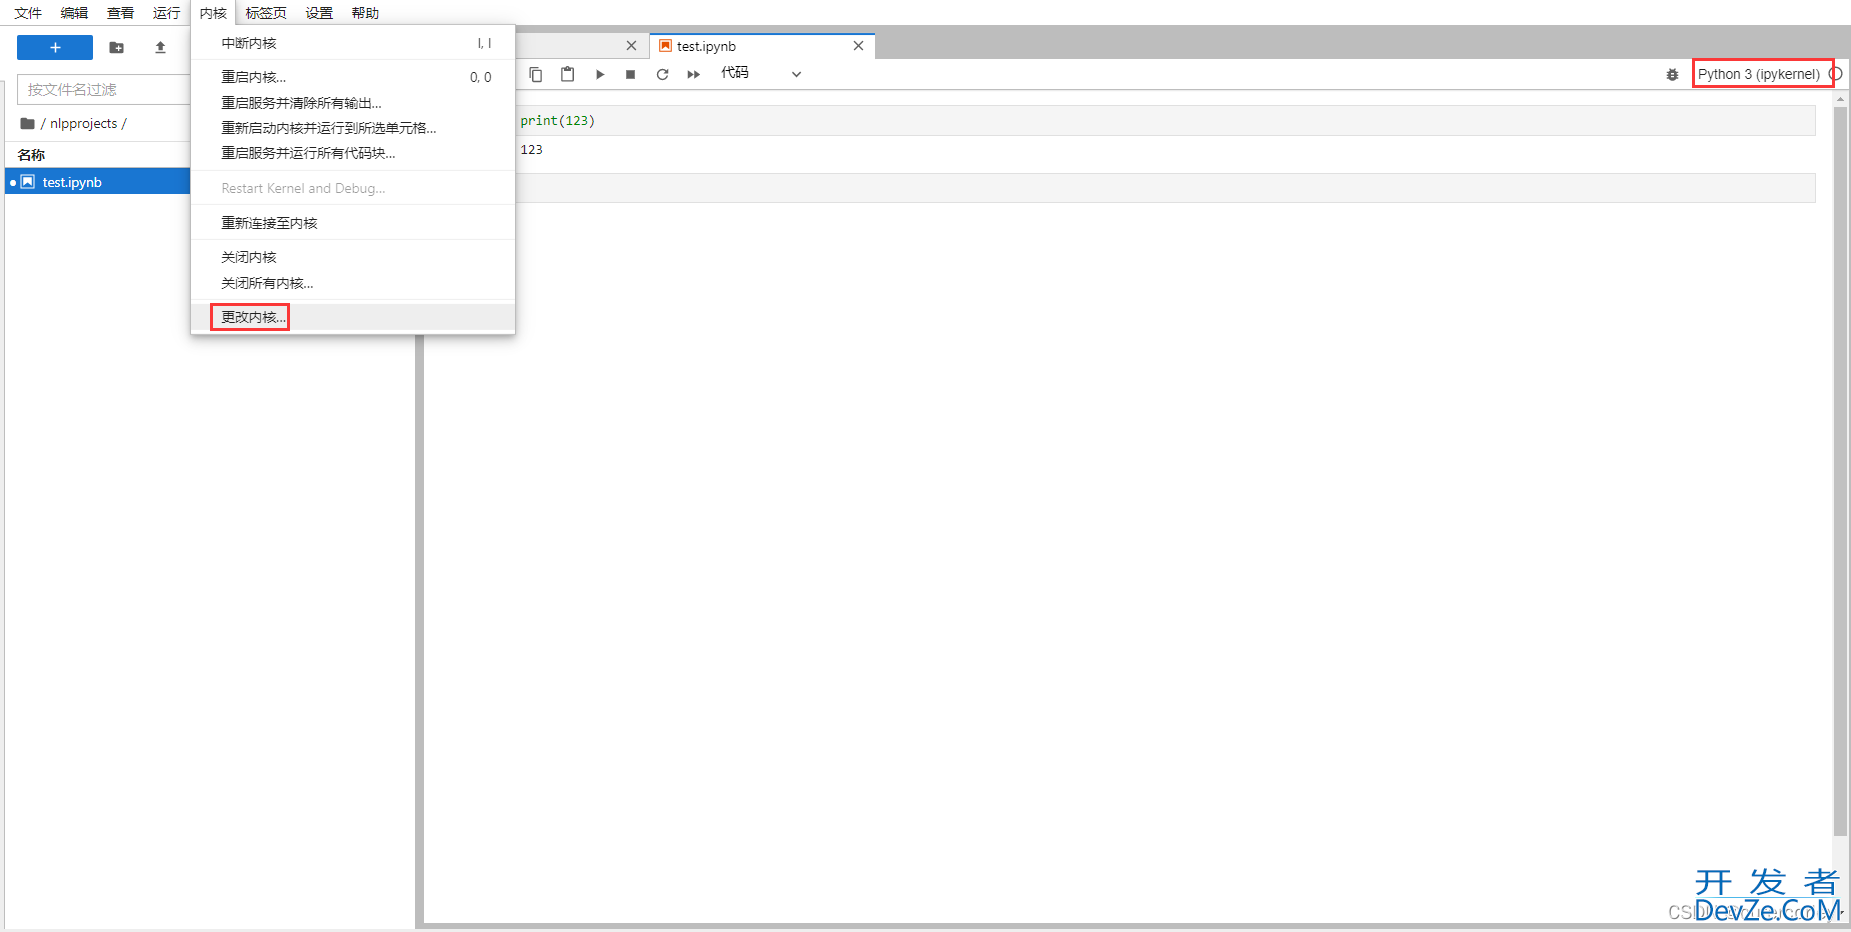Click the upload files arrow icon
Viewport: 1851px width, 932px height.
160,47
